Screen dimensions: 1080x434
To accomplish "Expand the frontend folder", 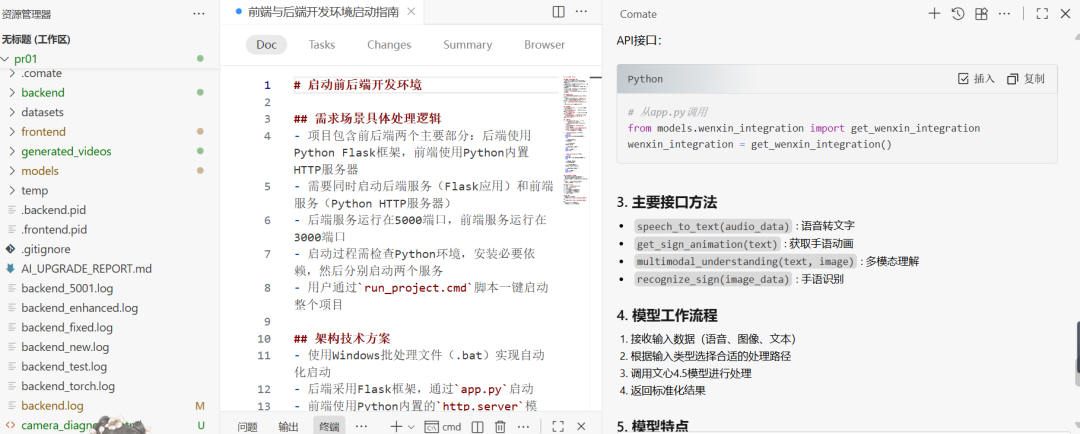I will 110,132.
